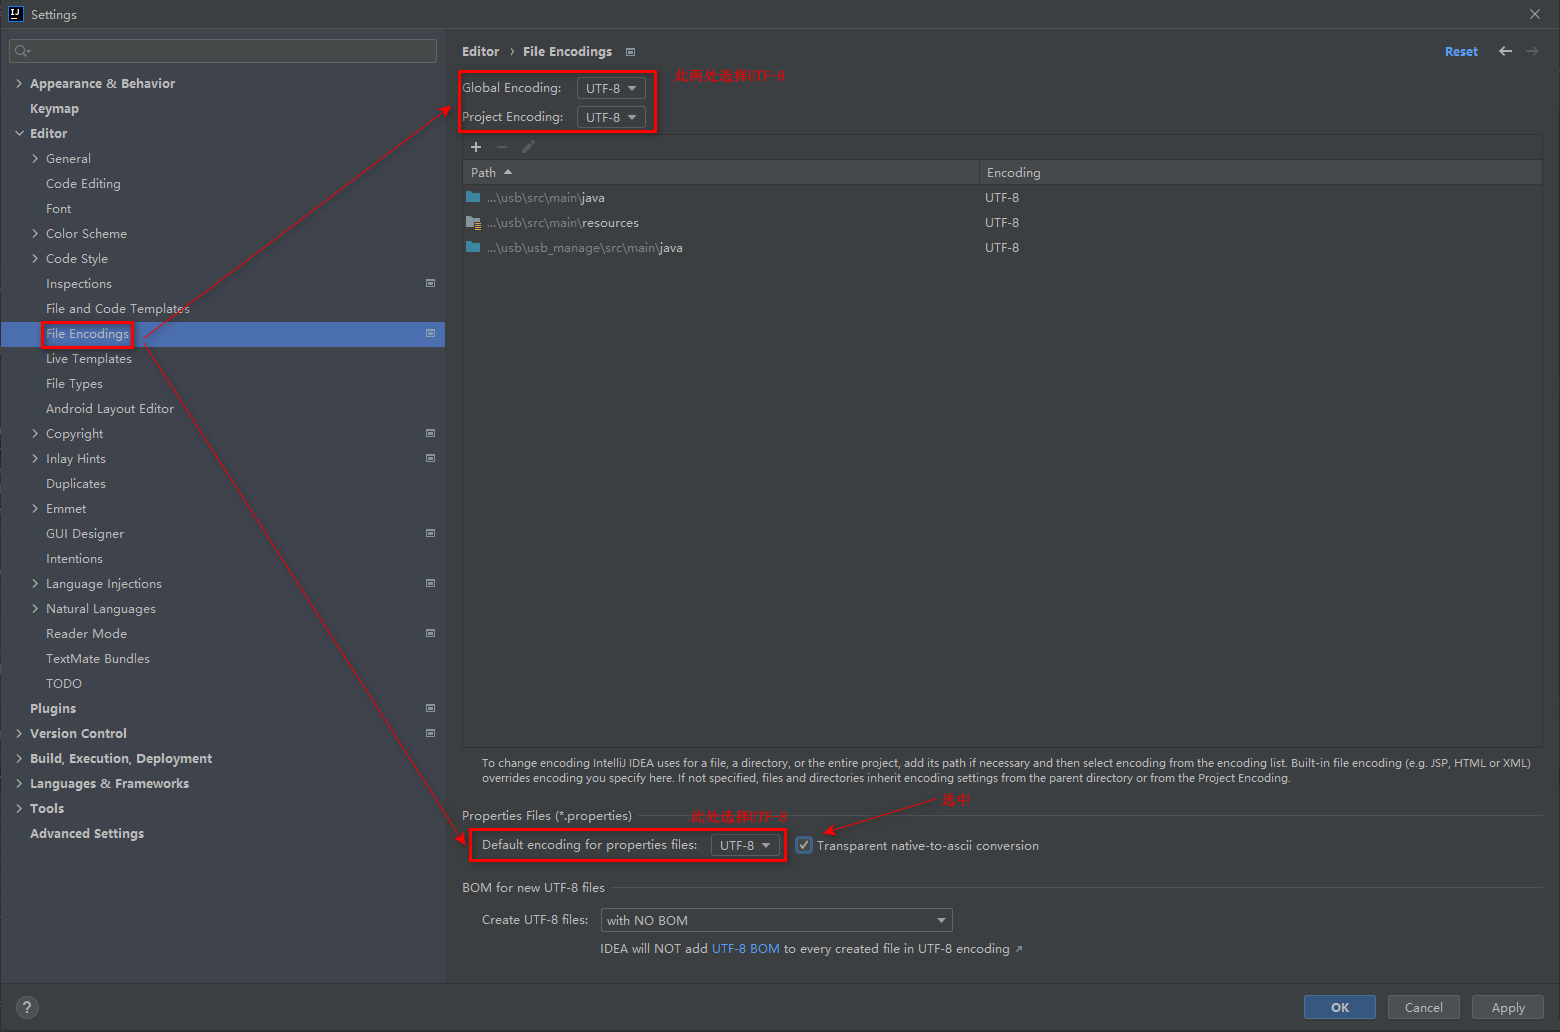1560x1032 pixels.
Task: Select Live Templates page
Action: click(88, 358)
